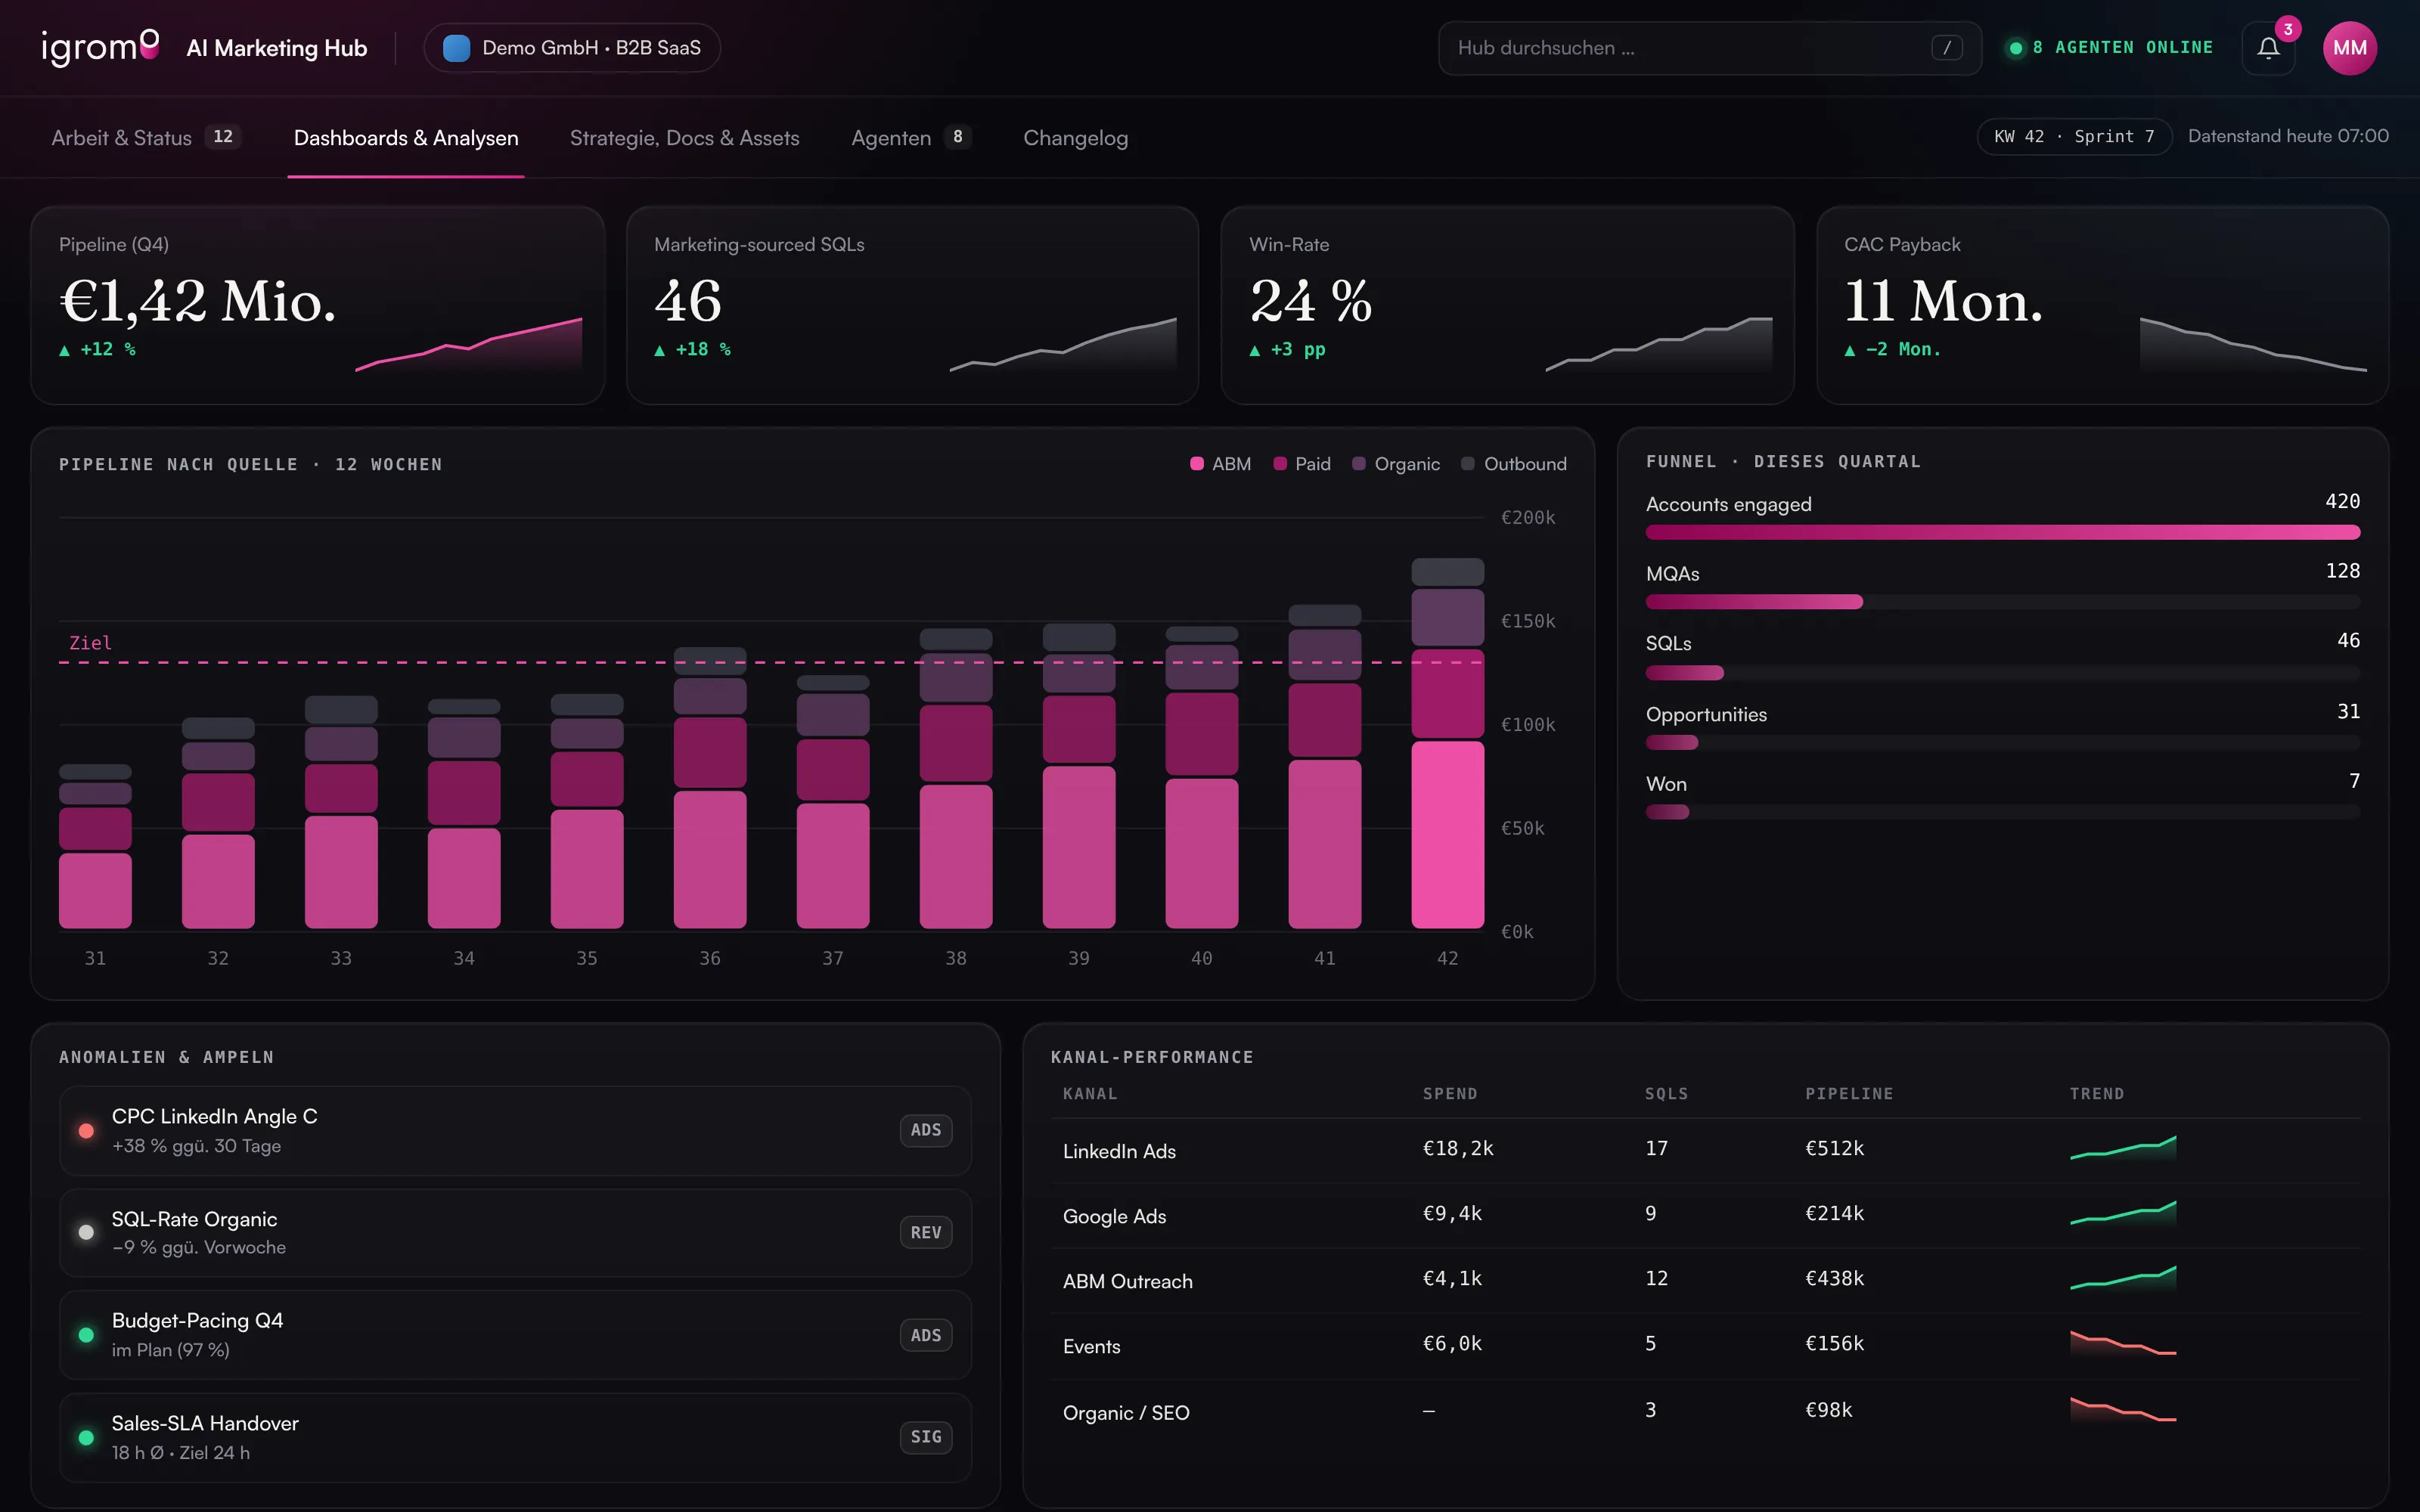
Task: Click the Organic / SEO channel name
Action: pos(1126,1412)
